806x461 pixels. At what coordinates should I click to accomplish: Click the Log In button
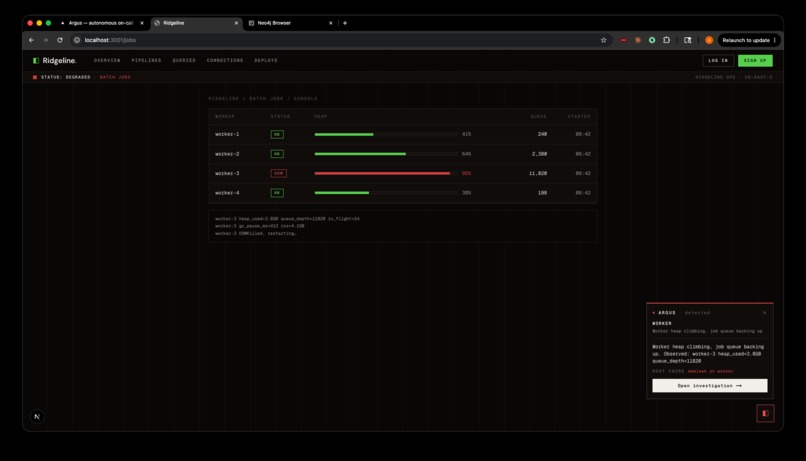pyautogui.click(x=718, y=61)
